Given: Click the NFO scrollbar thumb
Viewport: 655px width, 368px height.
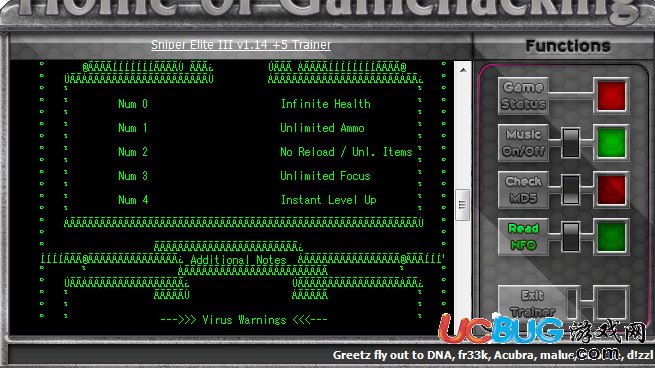Looking at the screenshot, I should [462, 205].
